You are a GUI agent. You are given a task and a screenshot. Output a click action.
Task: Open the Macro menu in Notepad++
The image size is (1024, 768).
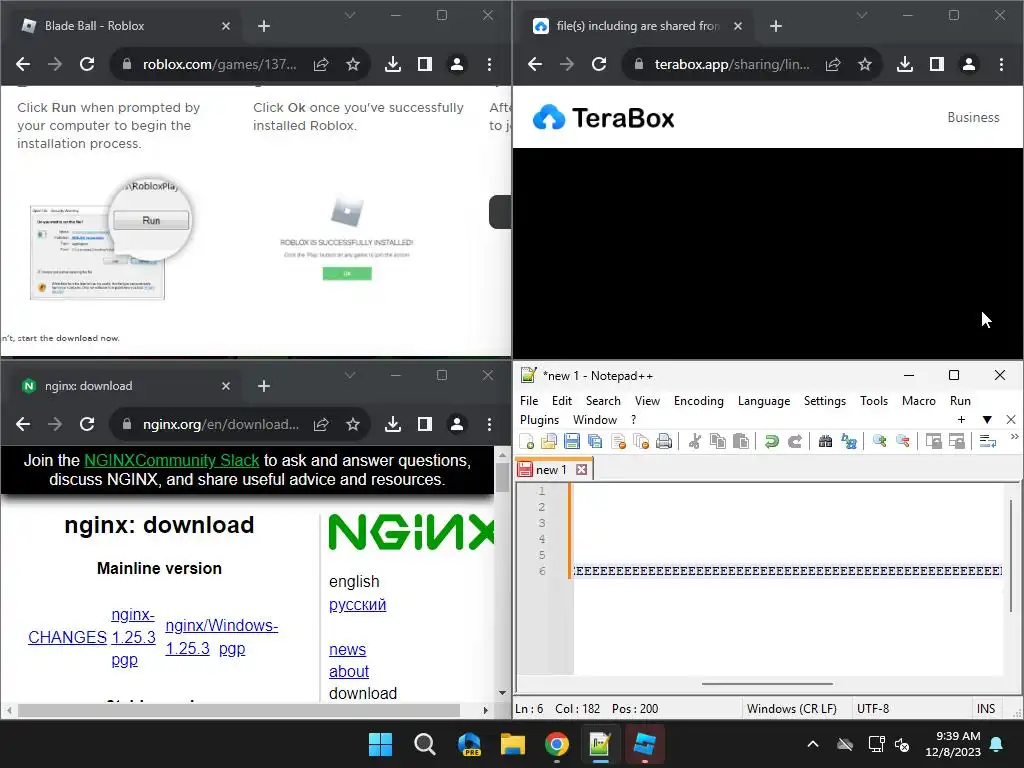pos(918,400)
